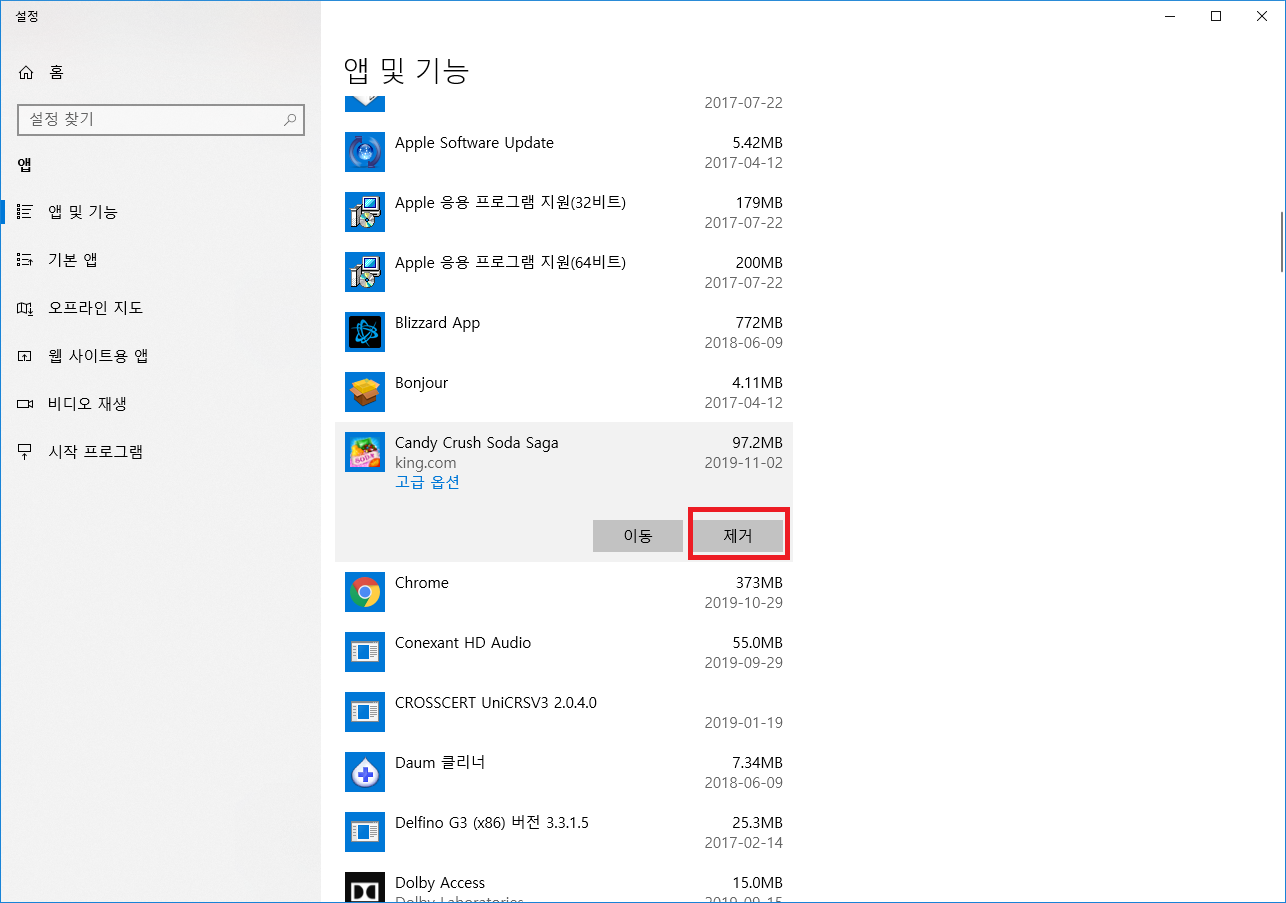
Task: Select the Chrome entry name
Action: [x=422, y=583]
